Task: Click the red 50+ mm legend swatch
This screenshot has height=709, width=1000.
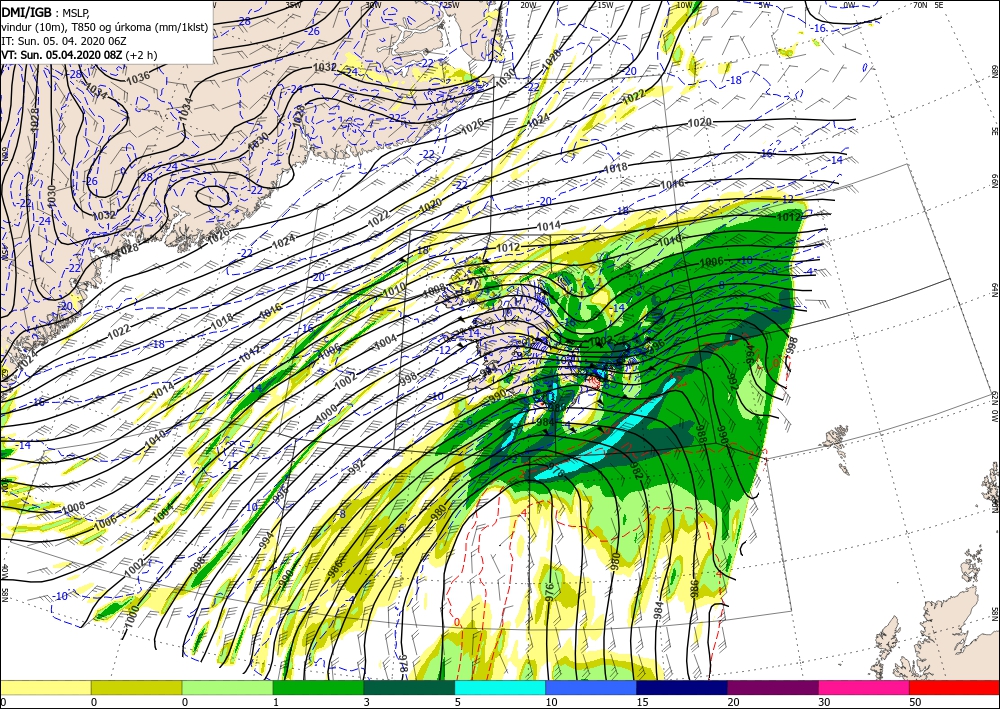Action: [955, 687]
